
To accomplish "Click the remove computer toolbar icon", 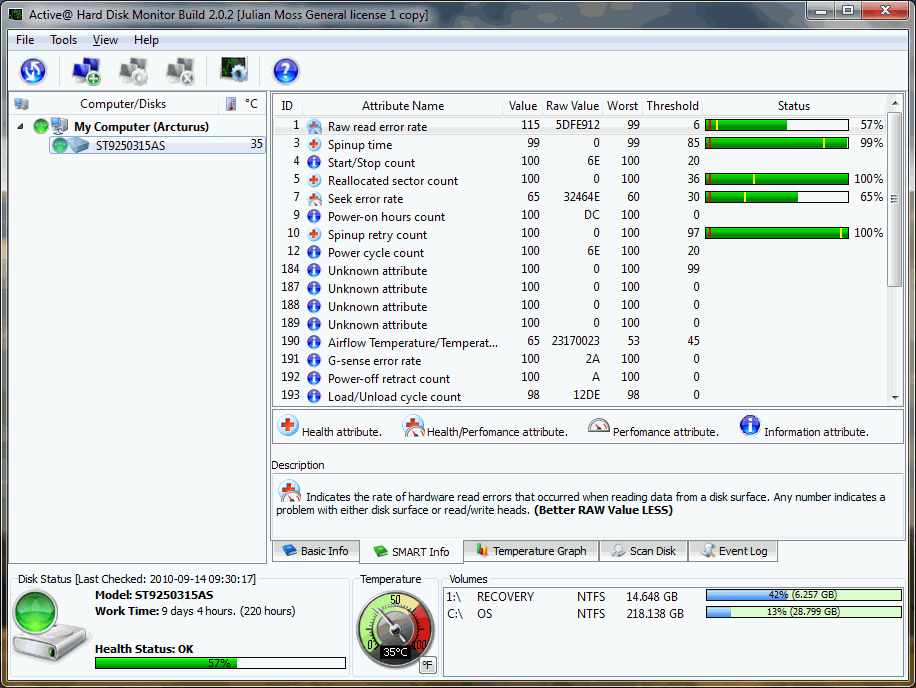I will tap(179, 71).
